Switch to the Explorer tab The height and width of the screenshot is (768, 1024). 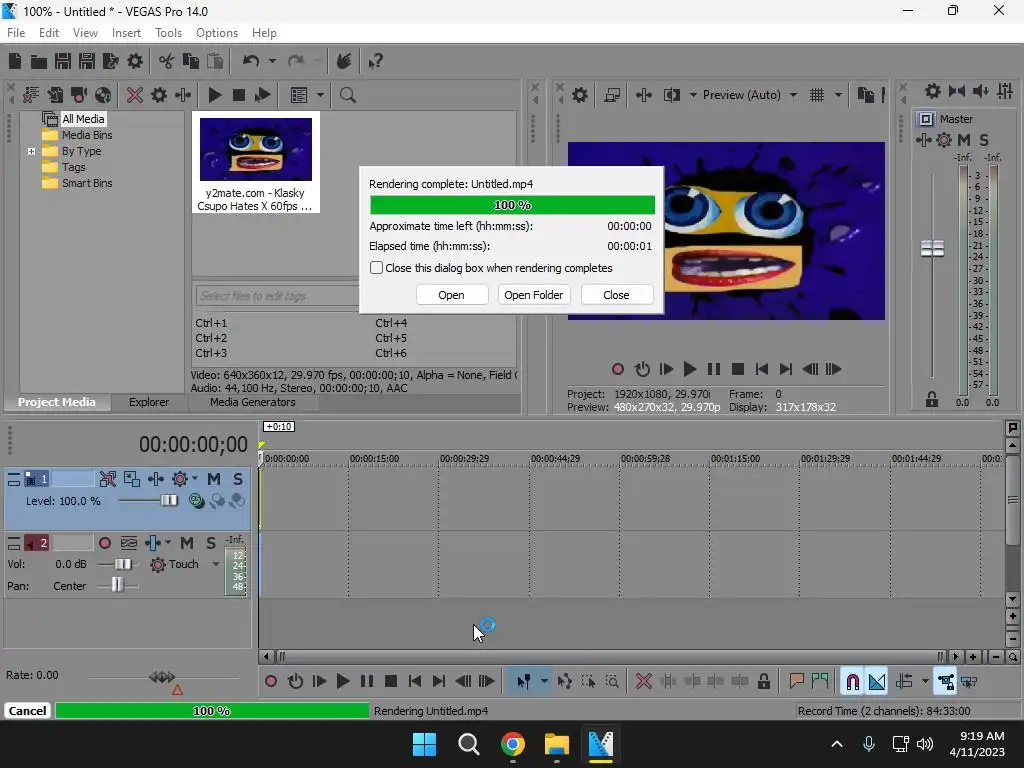(149, 402)
